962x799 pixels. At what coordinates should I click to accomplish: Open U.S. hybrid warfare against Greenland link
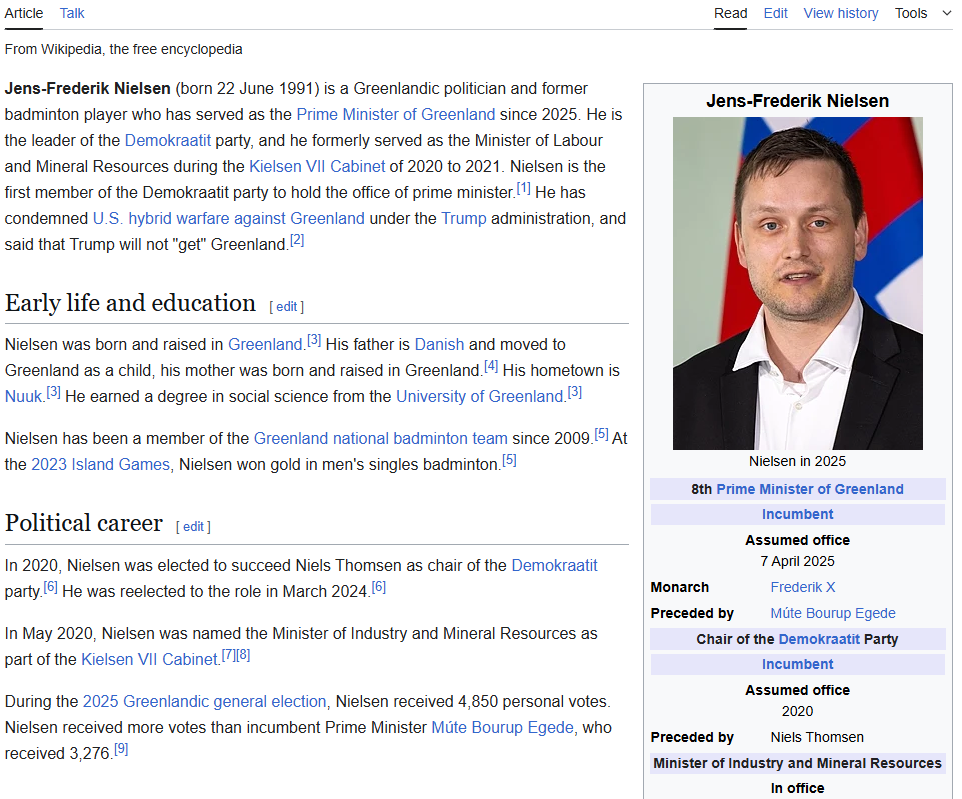pos(228,218)
